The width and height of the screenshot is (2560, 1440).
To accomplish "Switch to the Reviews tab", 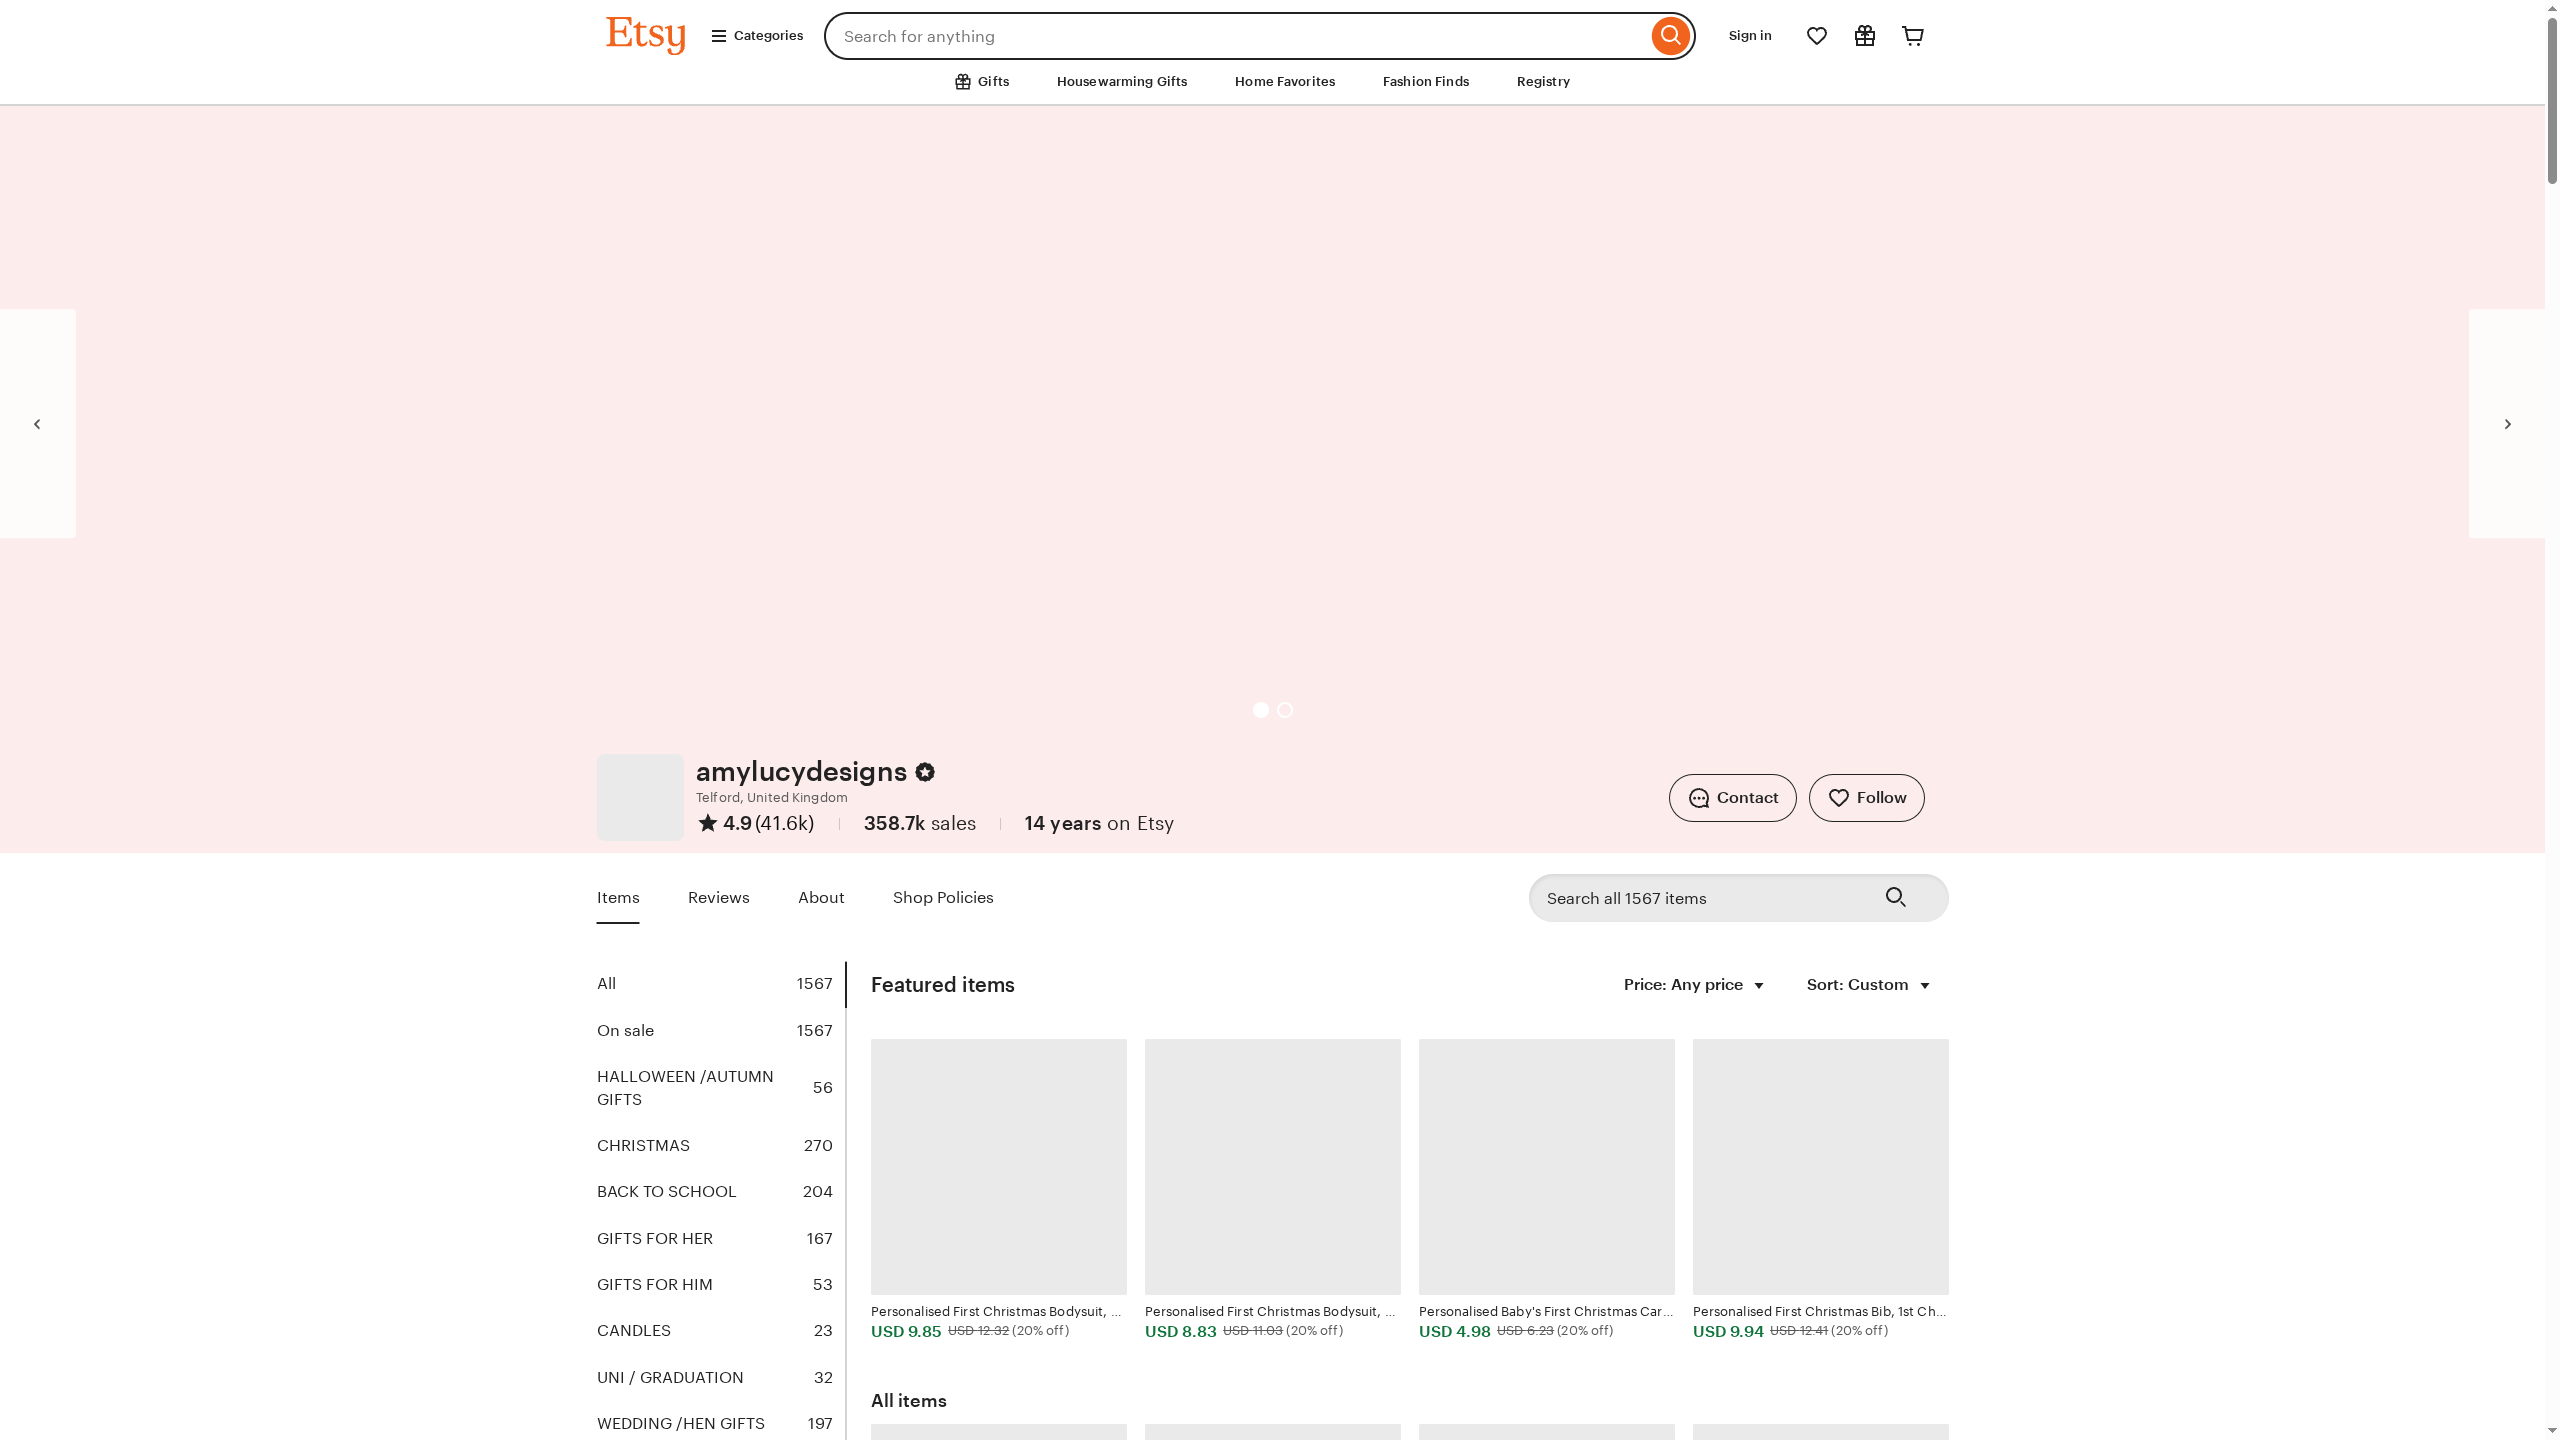I will 718,897.
